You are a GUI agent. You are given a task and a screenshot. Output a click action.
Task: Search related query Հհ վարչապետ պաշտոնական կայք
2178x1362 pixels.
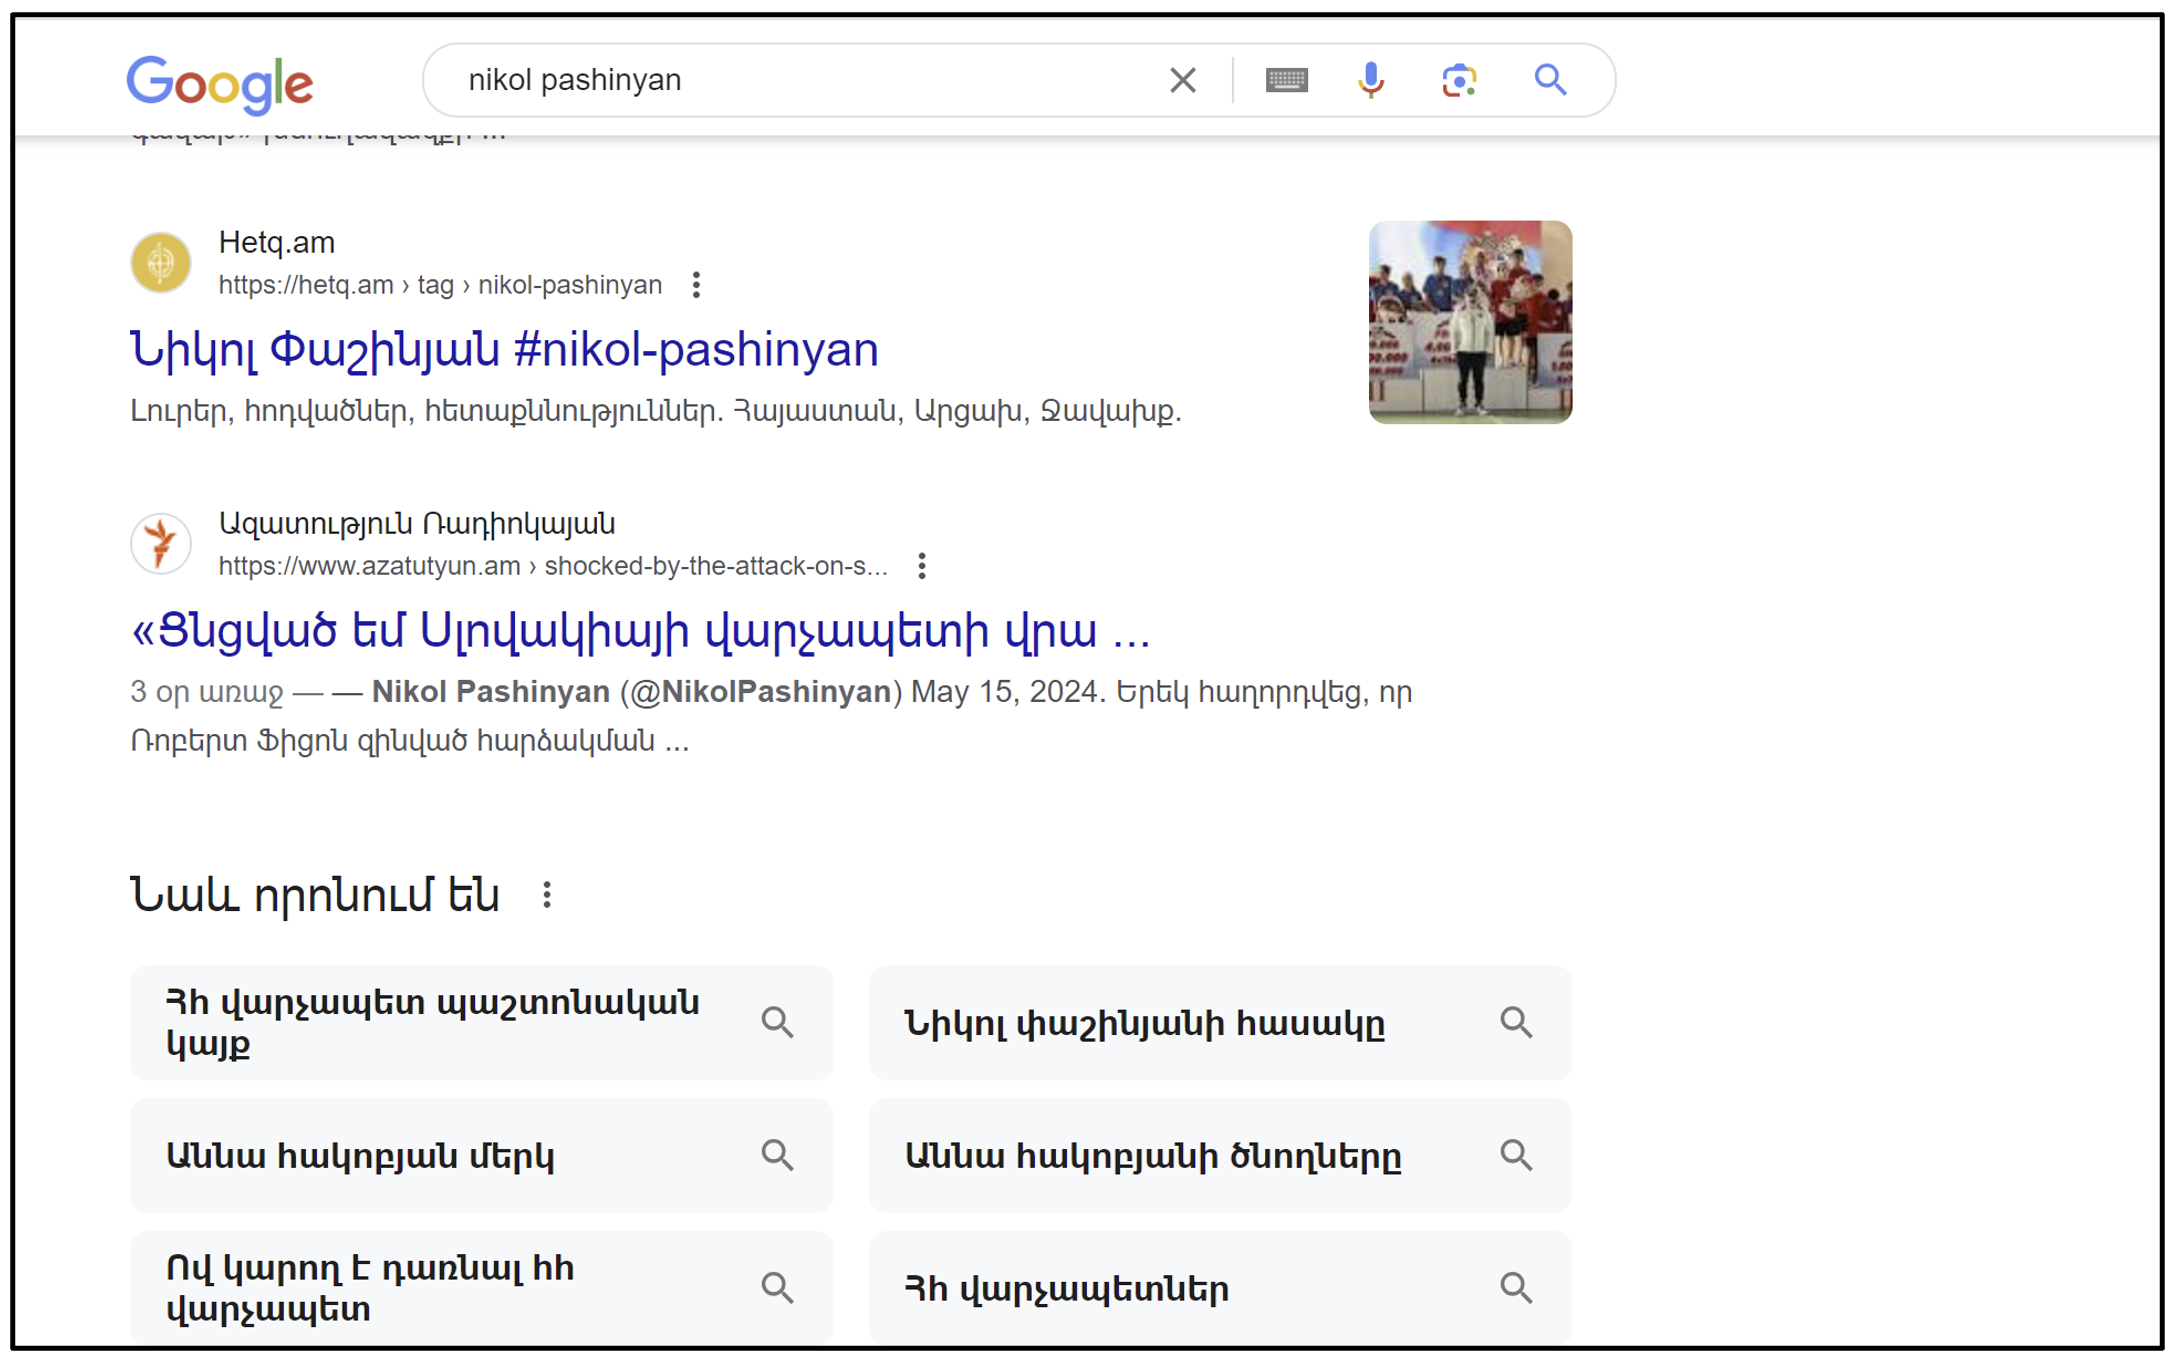tap(481, 1022)
